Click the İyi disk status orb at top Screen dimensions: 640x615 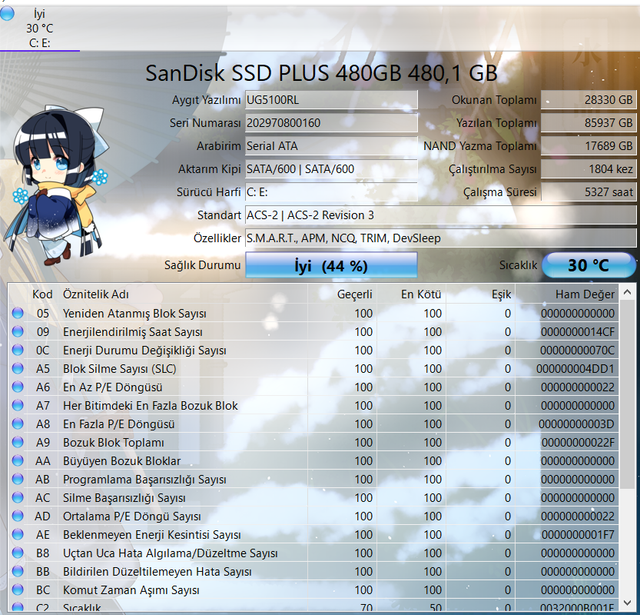tap(8, 14)
